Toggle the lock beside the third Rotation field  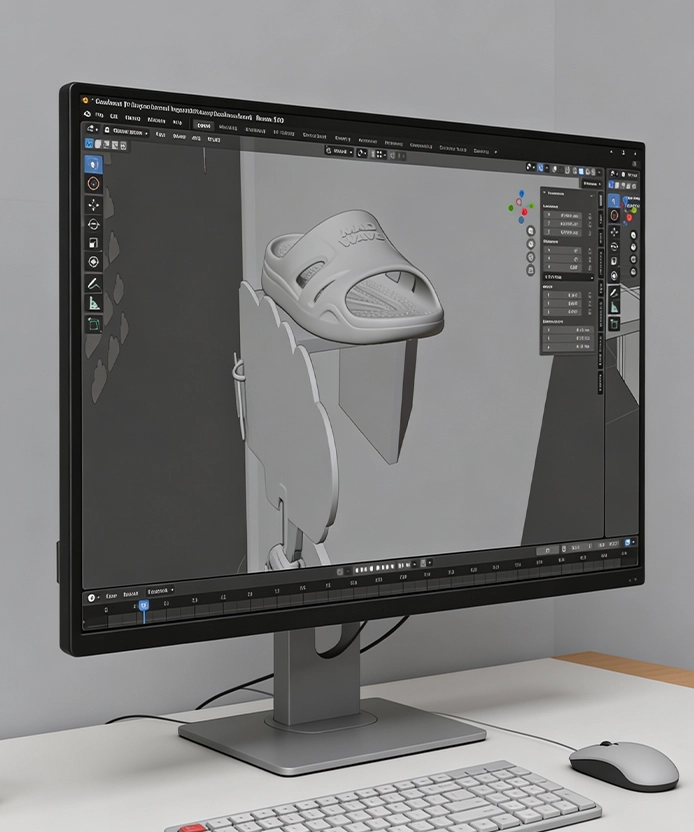(x=589, y=268)
